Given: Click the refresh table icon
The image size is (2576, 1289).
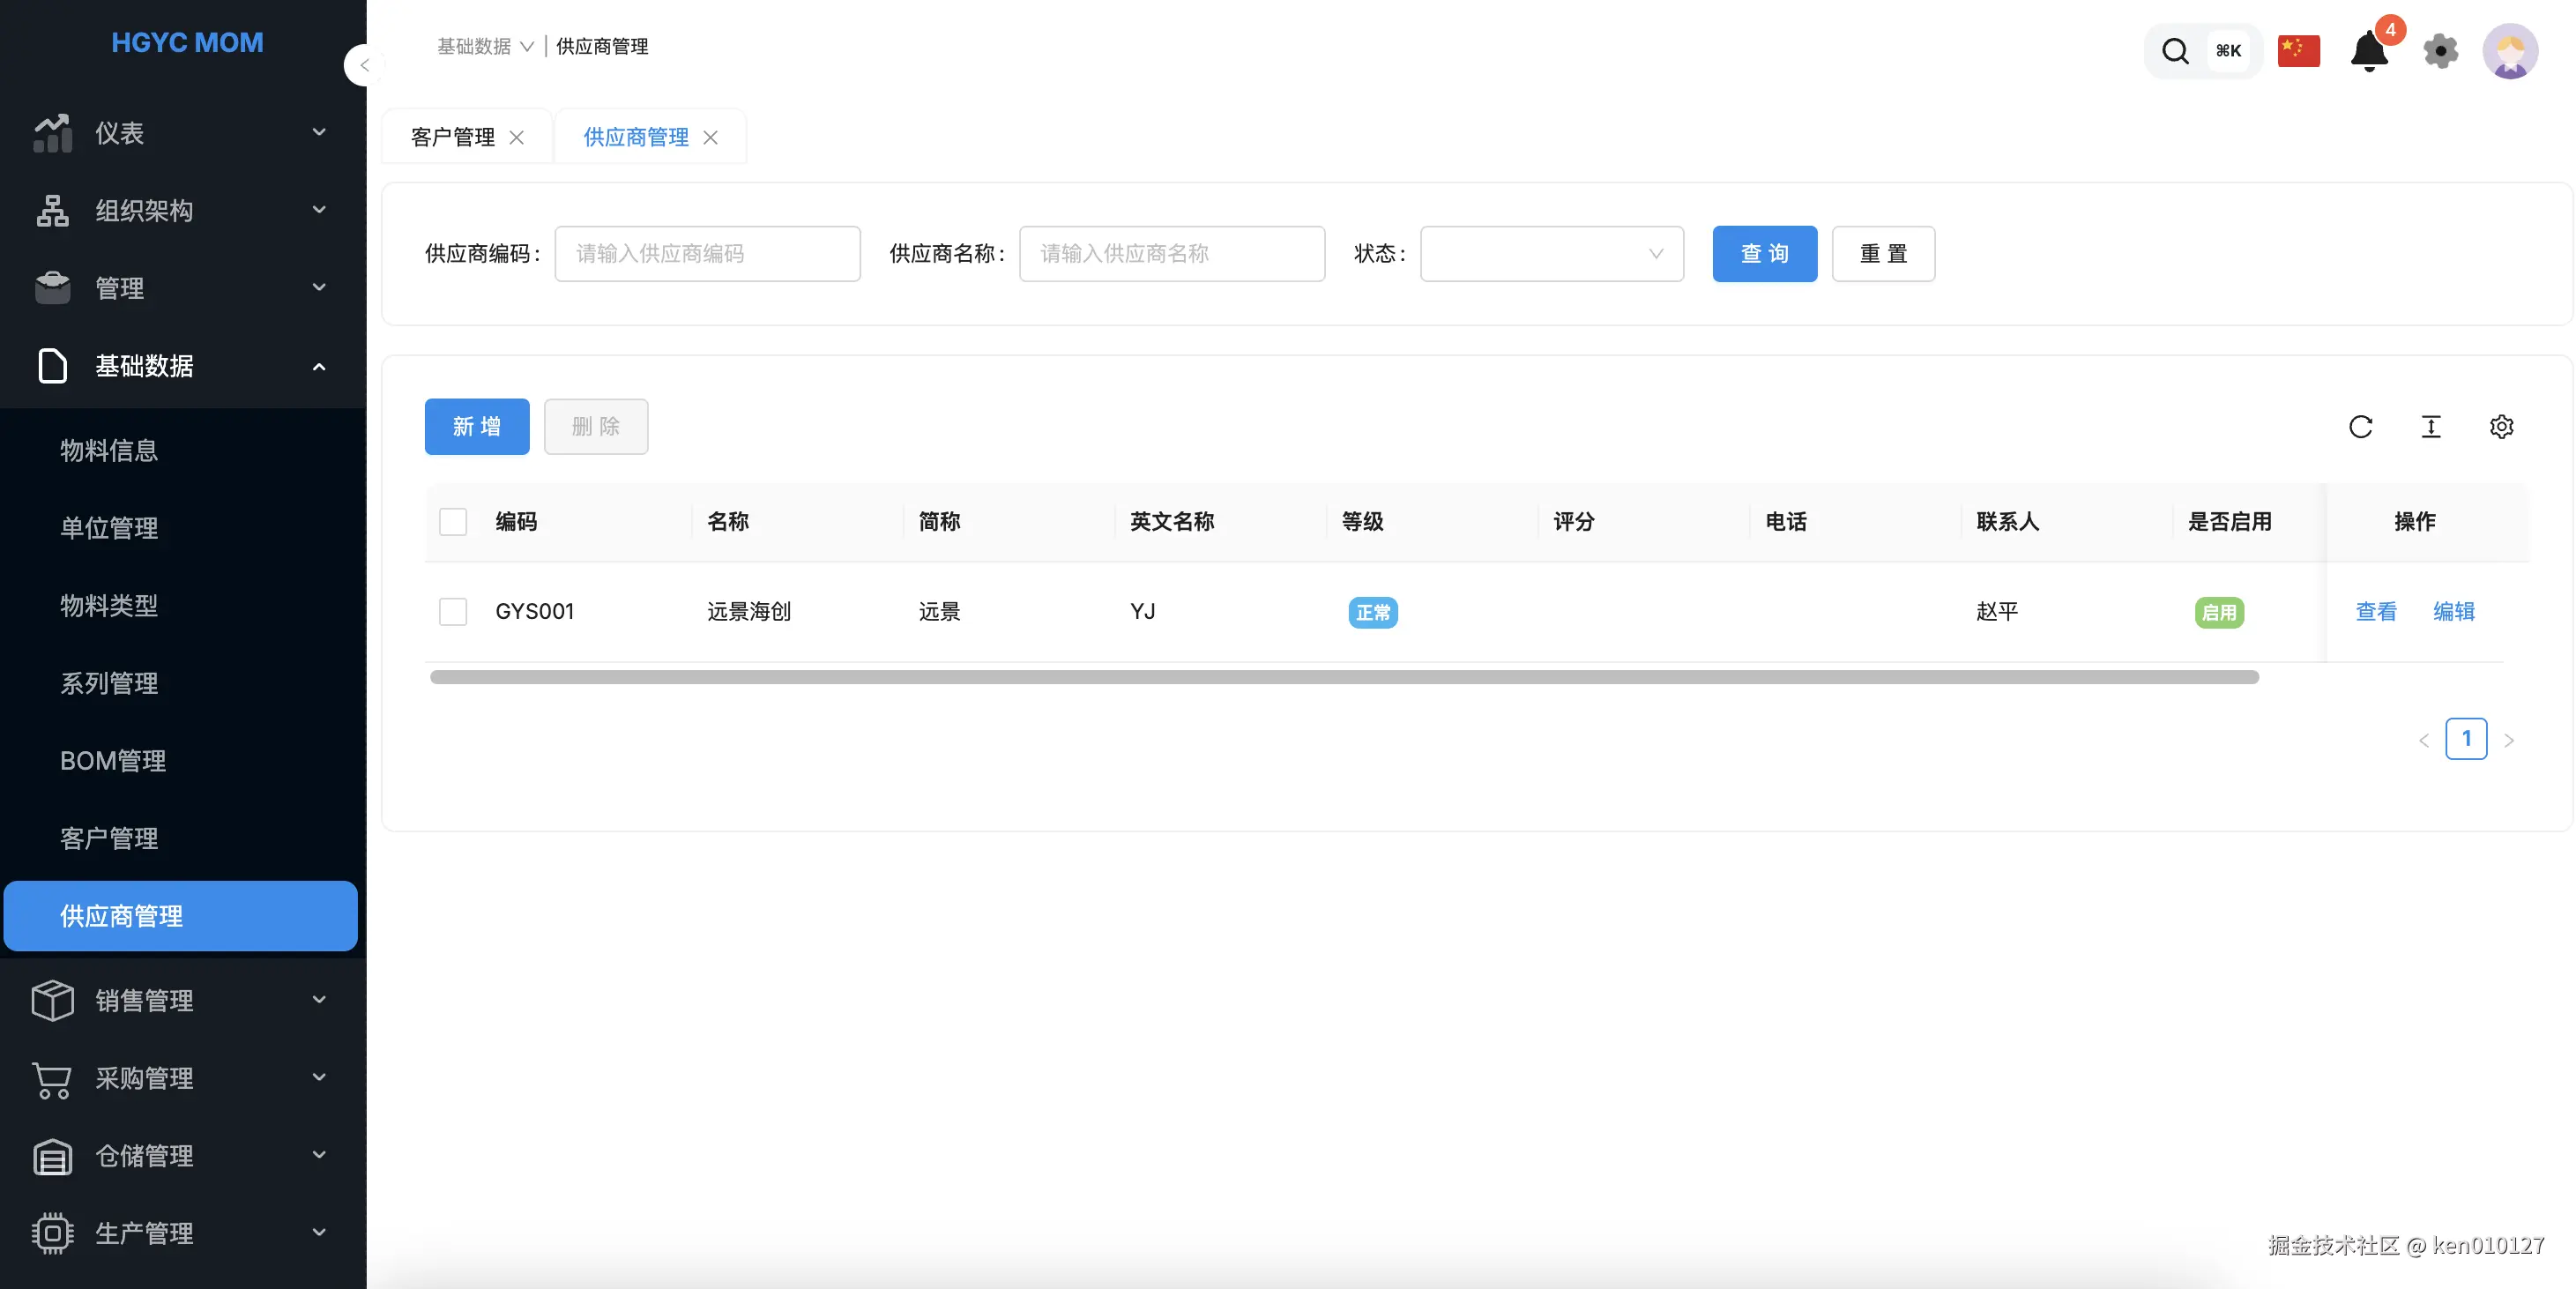Looking at the screenshot, I should point(2360,427).
